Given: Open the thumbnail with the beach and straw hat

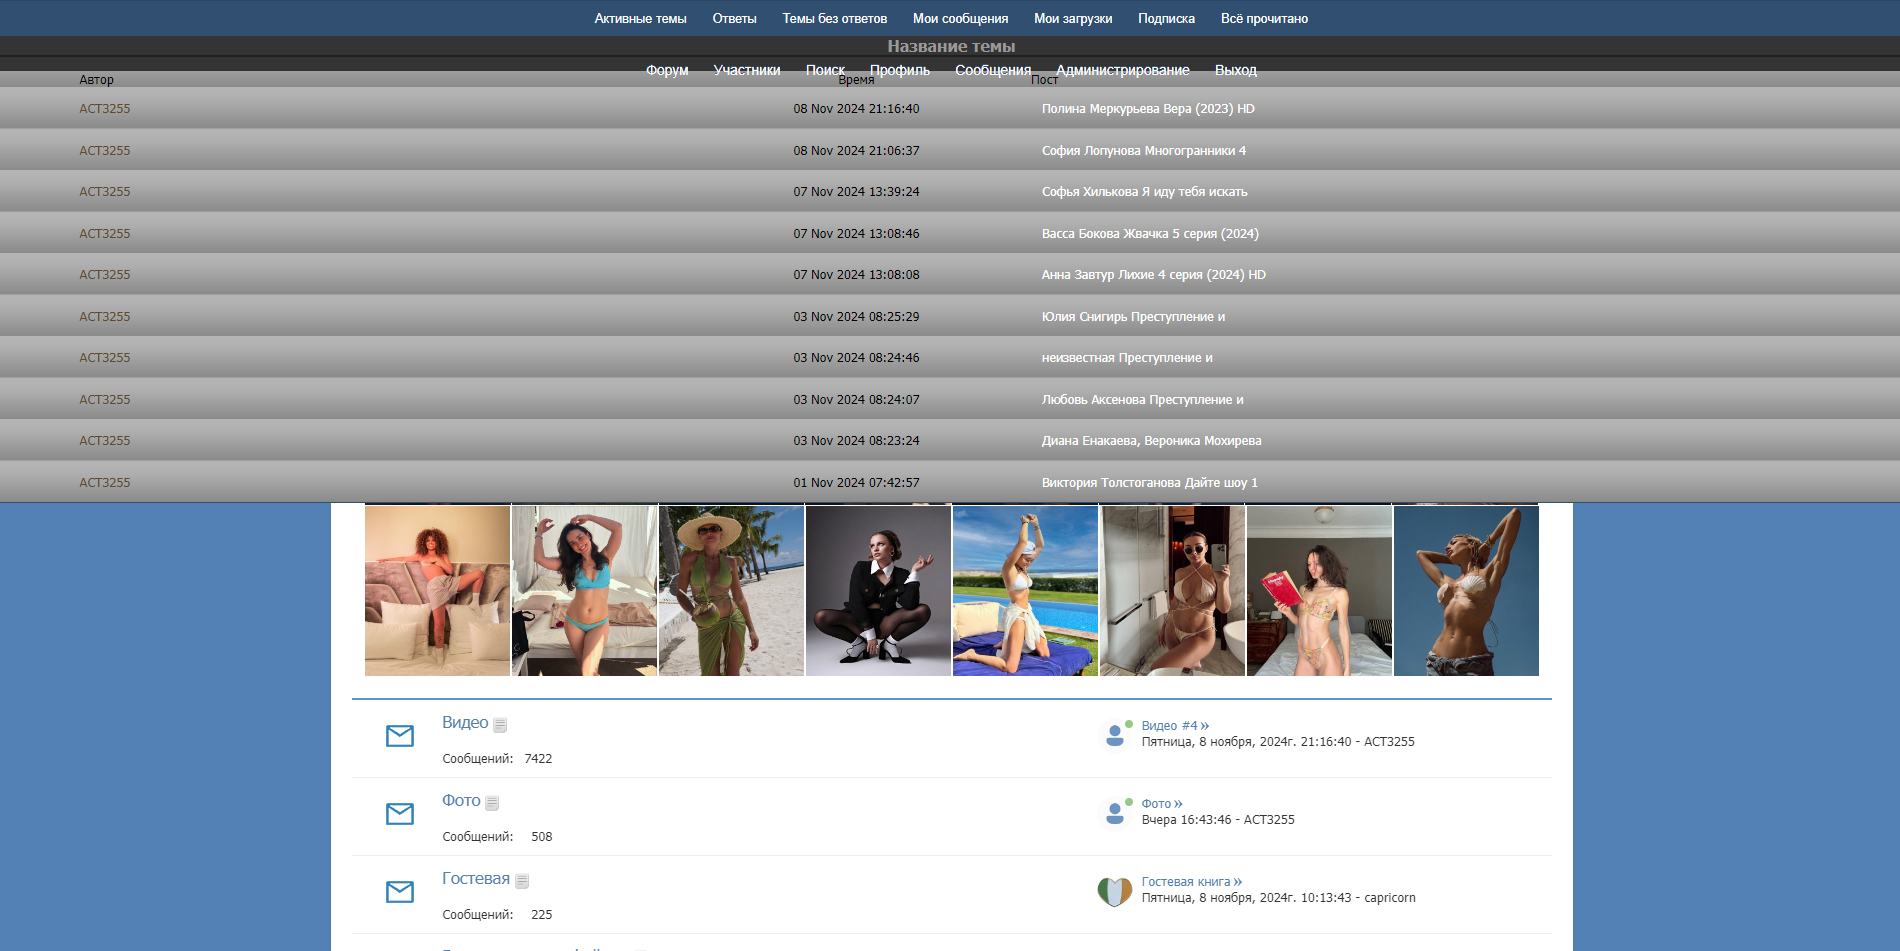Looking at the screenshot, I should [x=731, y=590].
